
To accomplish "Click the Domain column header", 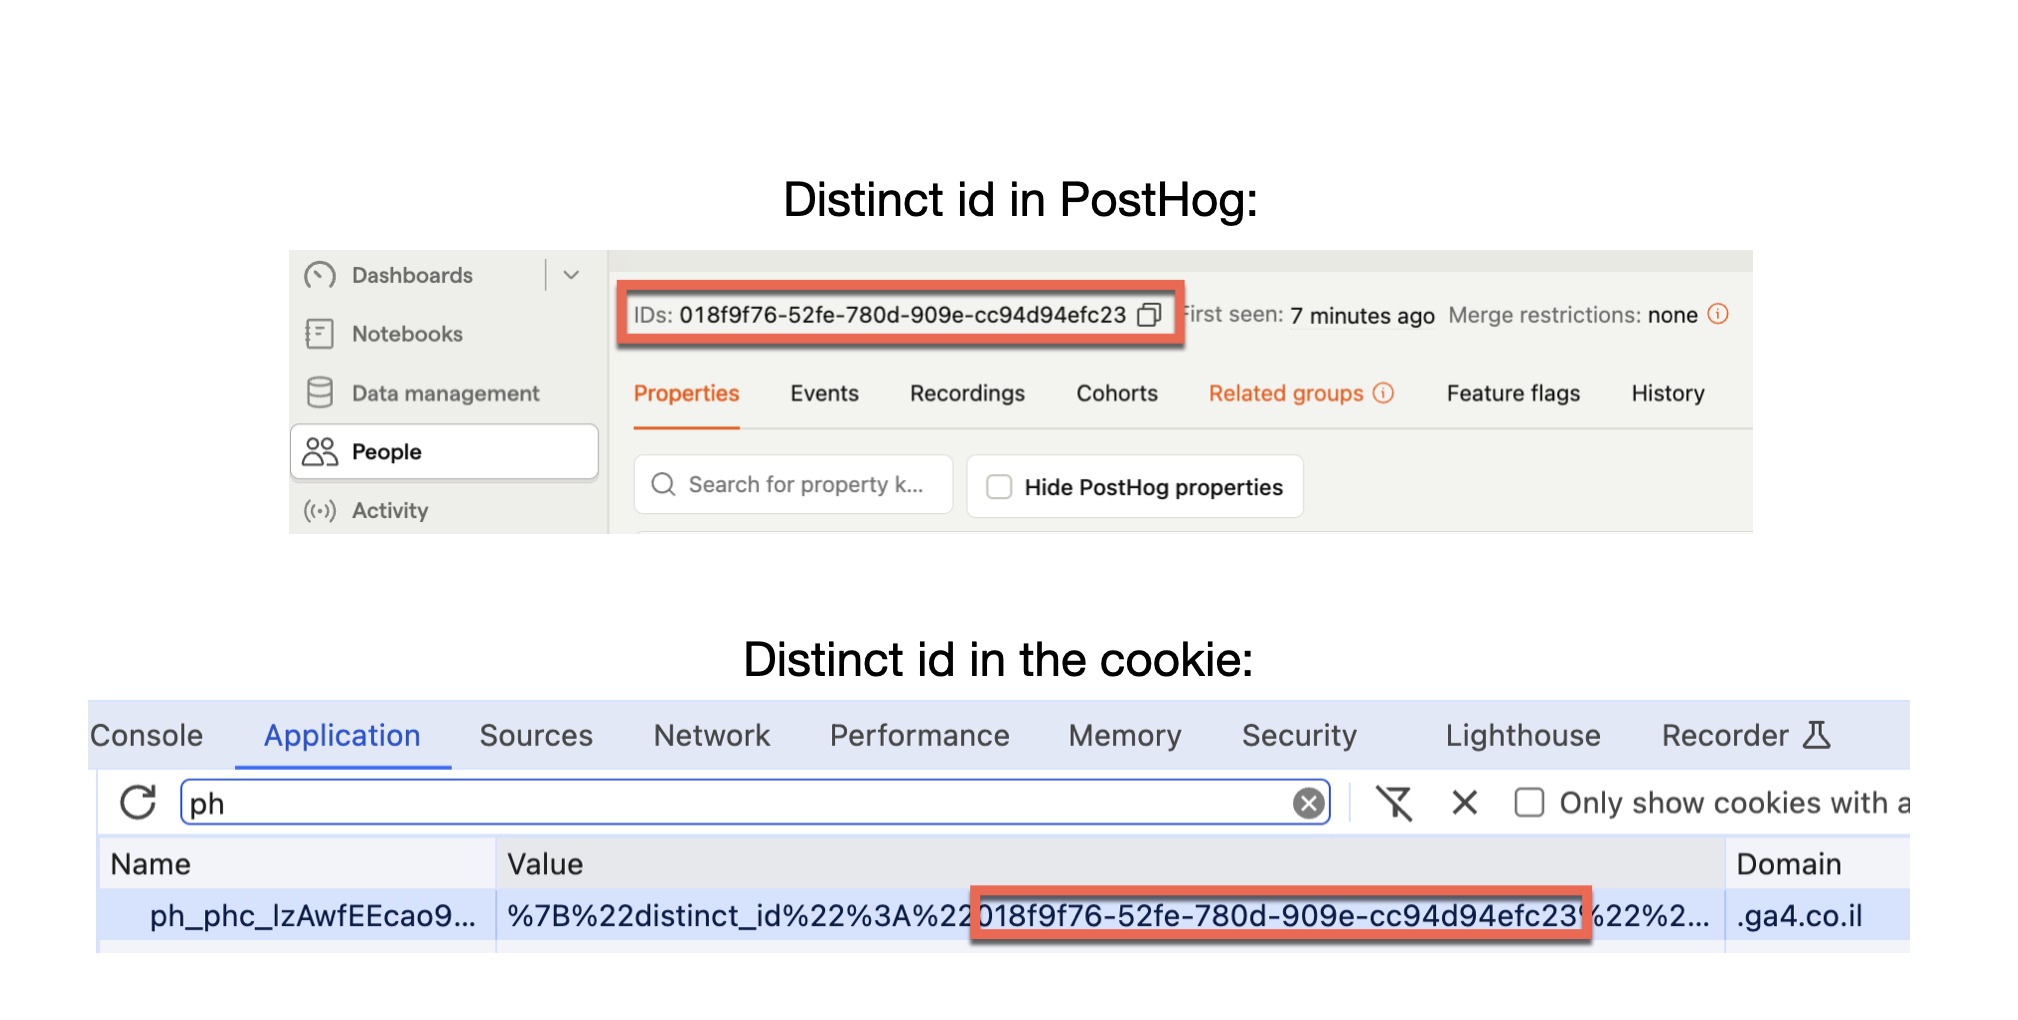I will tap(1818, 864).
